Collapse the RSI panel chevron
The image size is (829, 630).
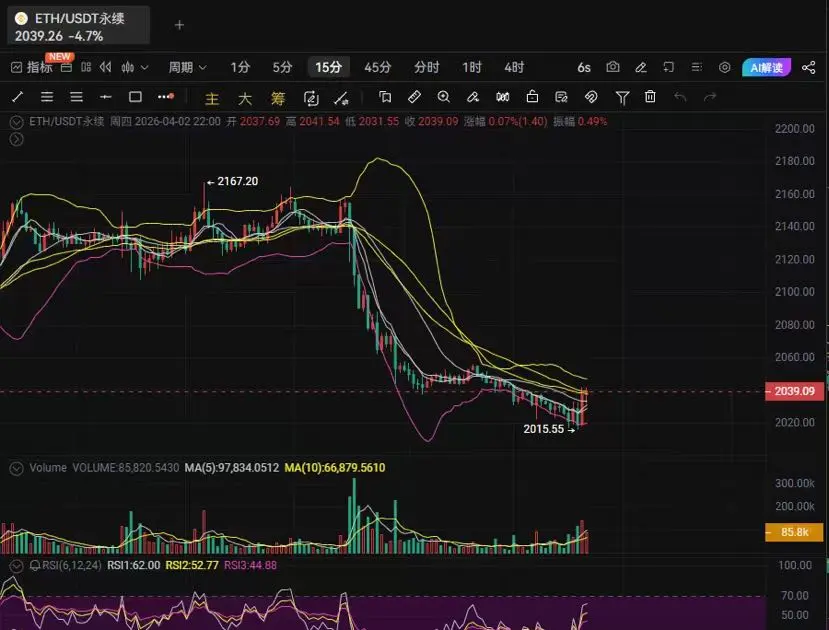click(x=16, y=566)
